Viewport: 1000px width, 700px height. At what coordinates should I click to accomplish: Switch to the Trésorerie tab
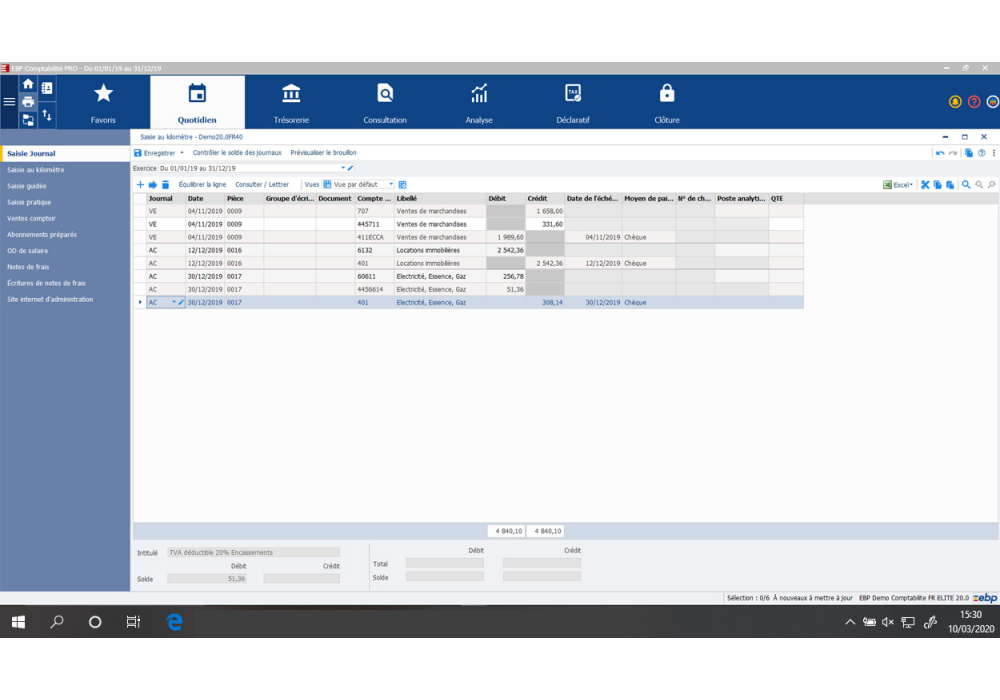291,103
